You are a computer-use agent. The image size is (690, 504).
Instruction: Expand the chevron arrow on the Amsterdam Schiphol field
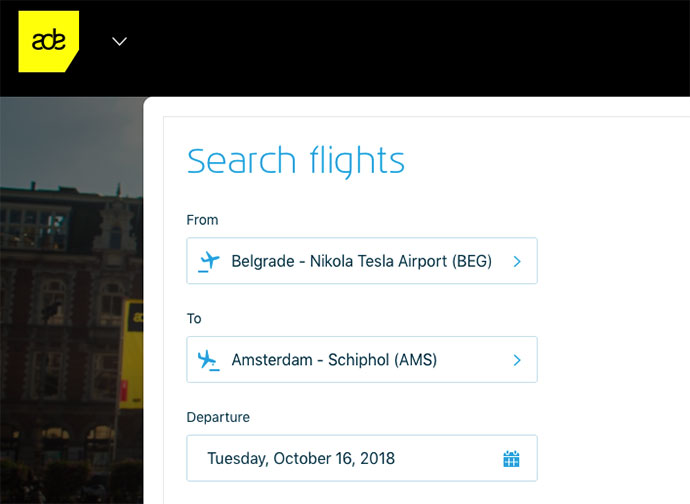(x=517, y=360)
